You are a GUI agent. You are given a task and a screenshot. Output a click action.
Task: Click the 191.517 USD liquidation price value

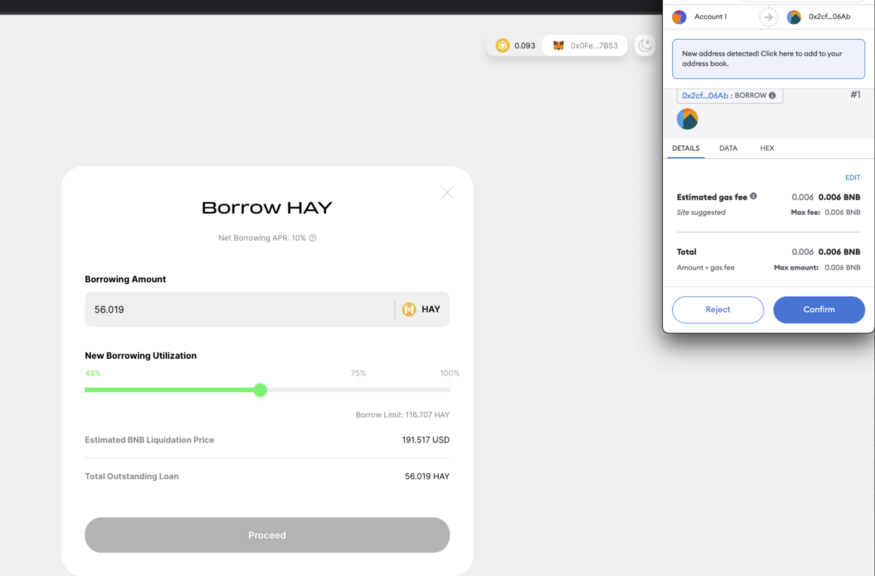tap(426, 440)
